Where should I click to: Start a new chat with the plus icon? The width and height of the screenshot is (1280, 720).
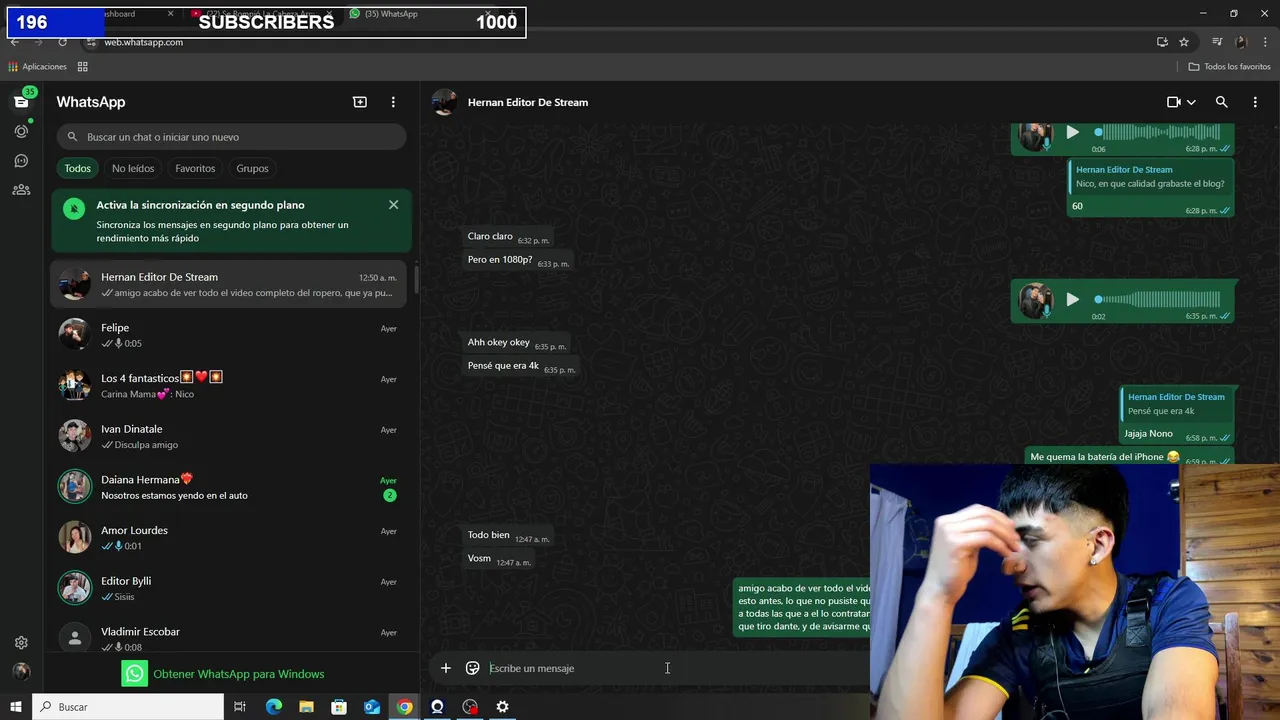pyautogui.click(x=360, y=102)
